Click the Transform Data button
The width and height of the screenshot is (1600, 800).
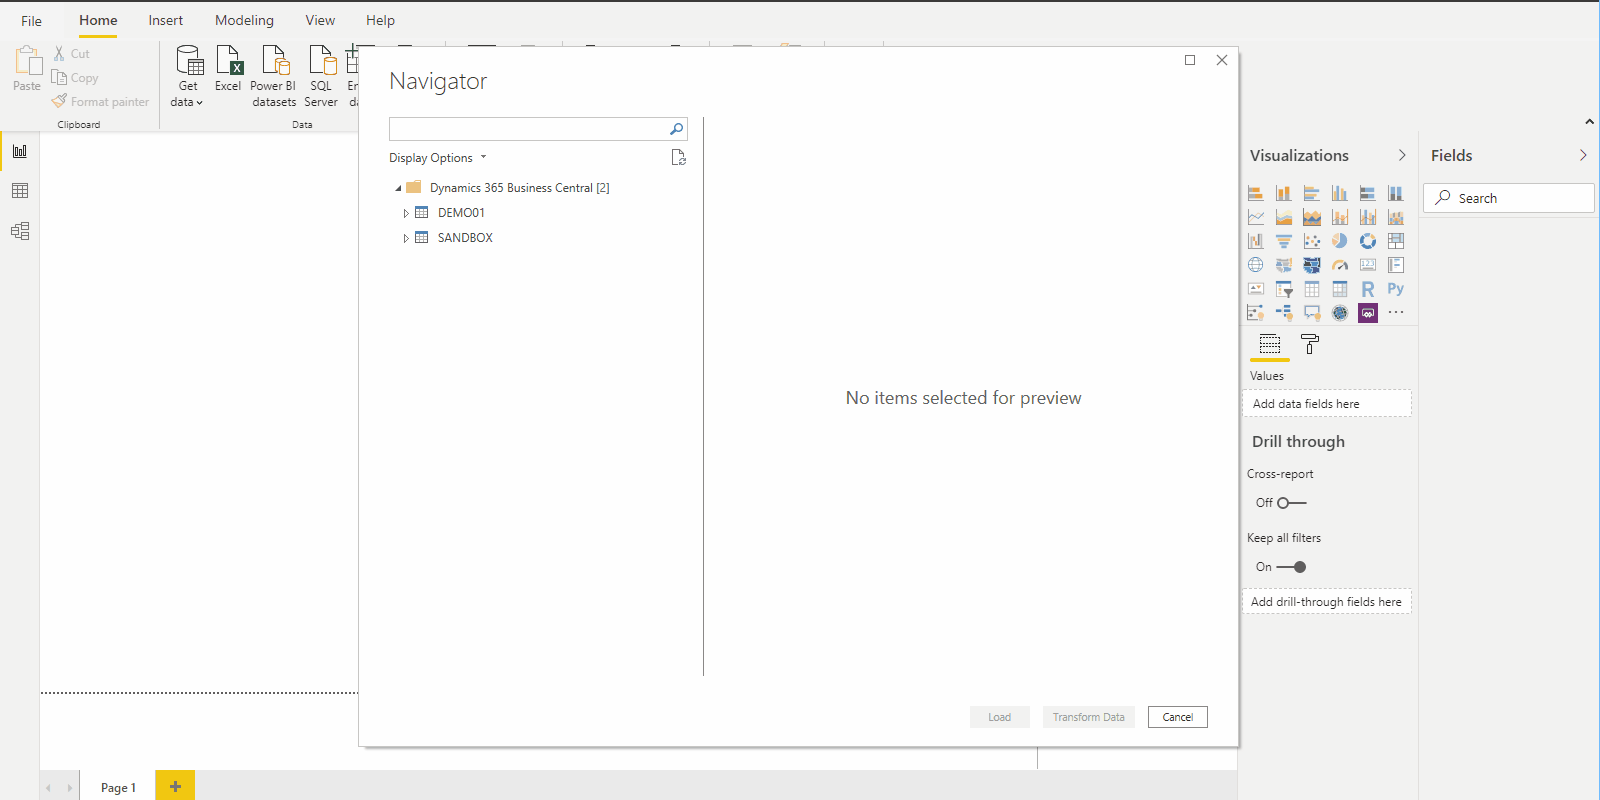1088,717
